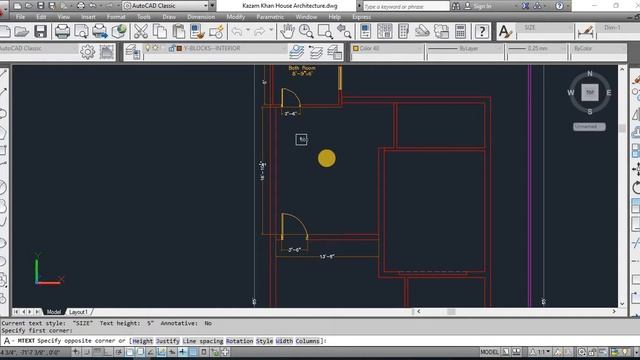Switch to the Model tab

point(53,312)
